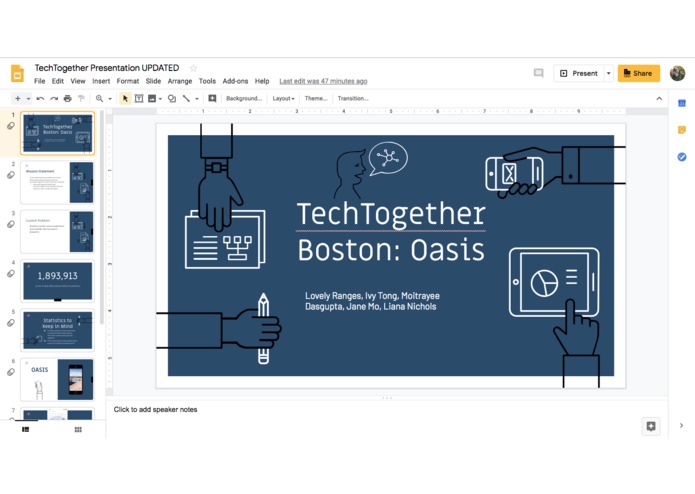Click the title 'TechTogether' text on slide
Viewport: 695px width, 494px height.
[x=391, y=214]
